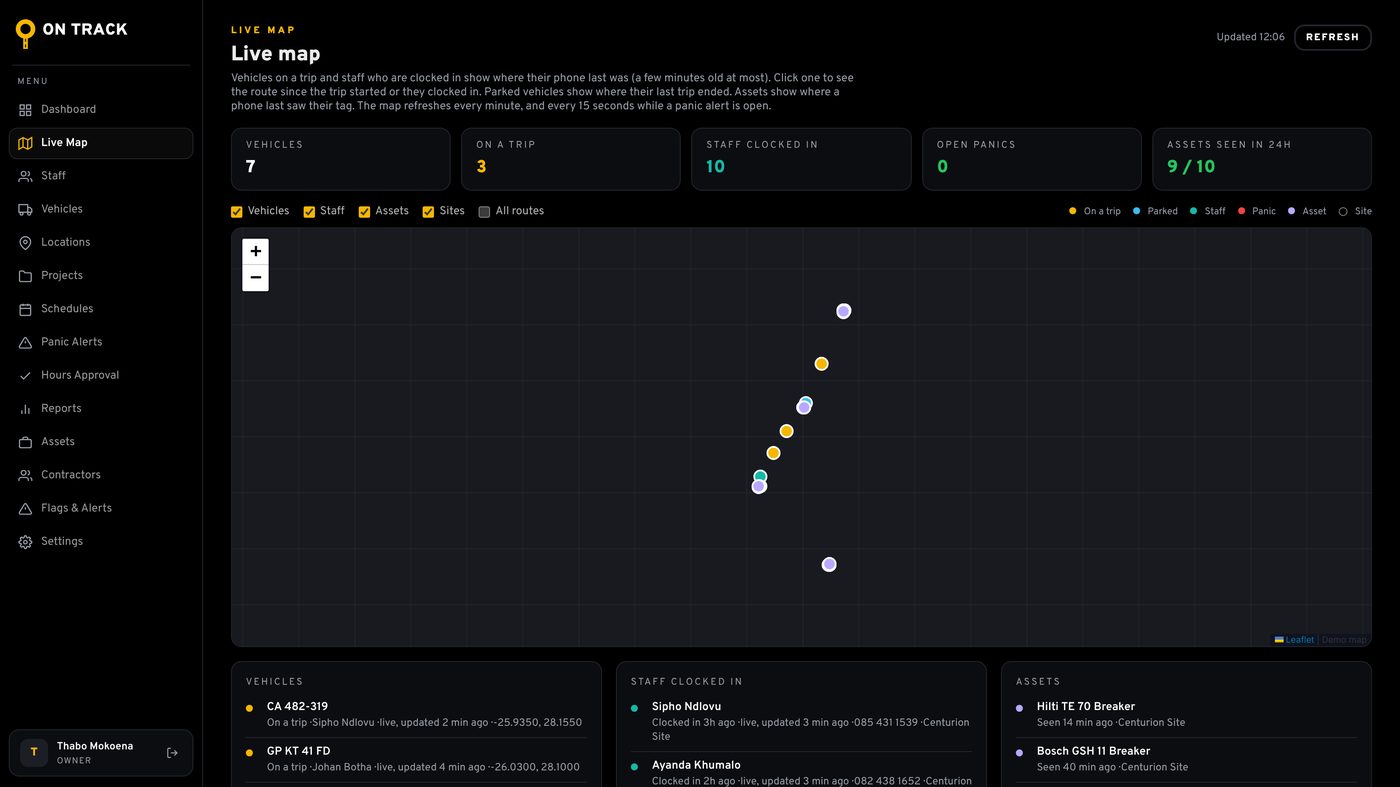Open Dashboard via its grid icon
Screen dimensions: 1400x787
(25, 110)
